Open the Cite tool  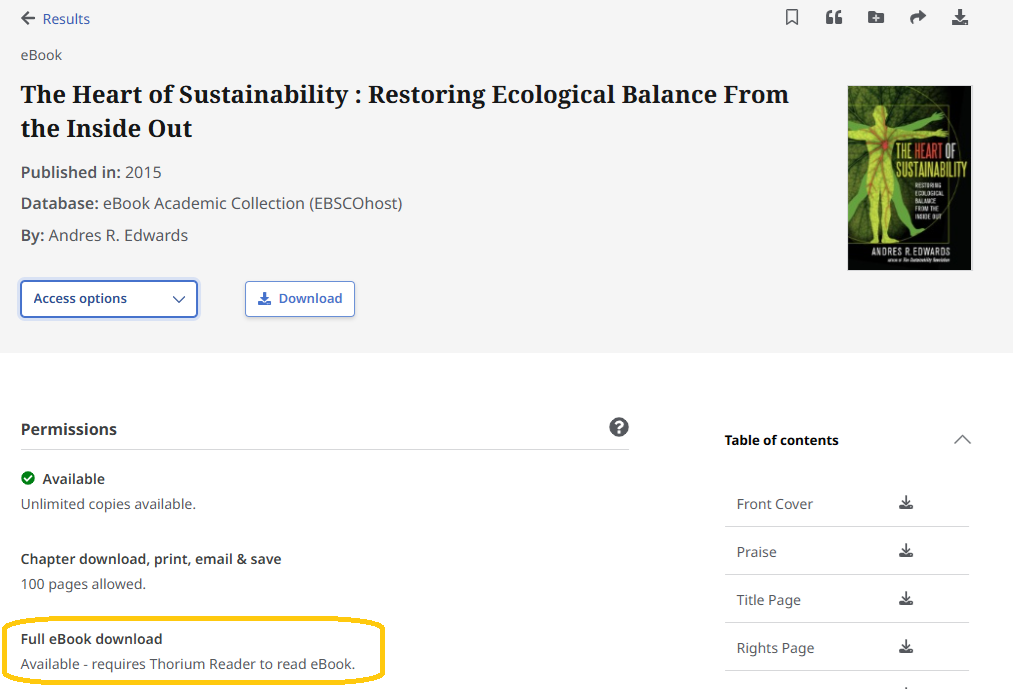pyautogui.click(x=834, y=17)
